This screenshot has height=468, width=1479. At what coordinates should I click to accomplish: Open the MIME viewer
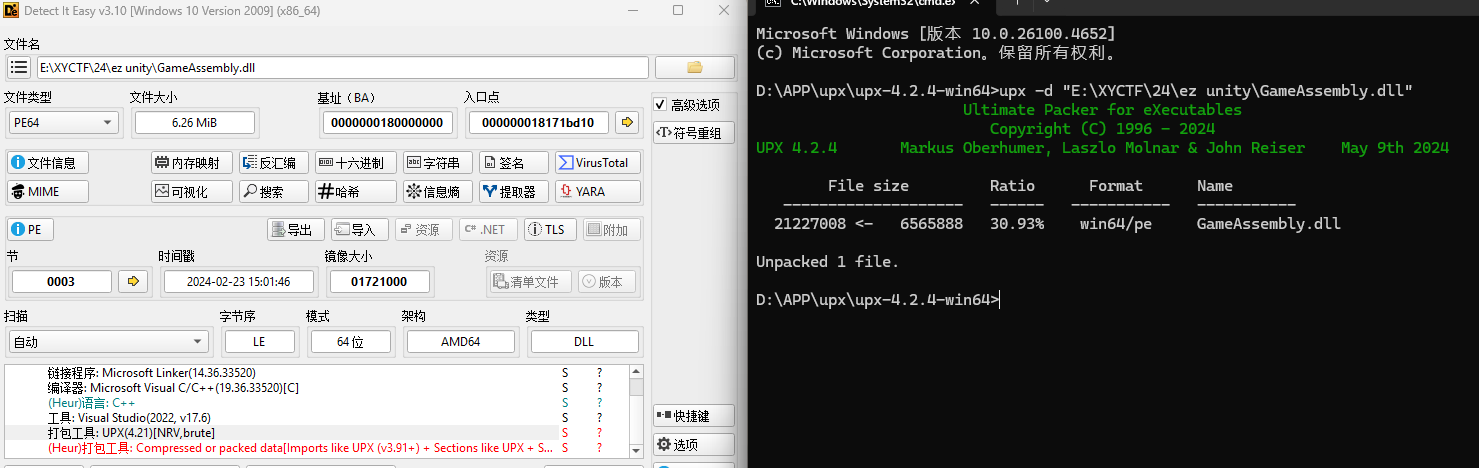click(x=47, y=191)
